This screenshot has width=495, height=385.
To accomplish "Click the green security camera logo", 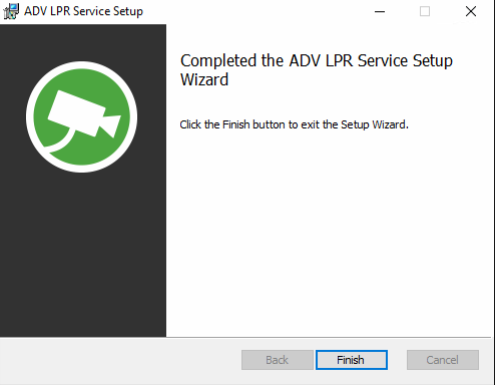I will (x=82, y=117).
